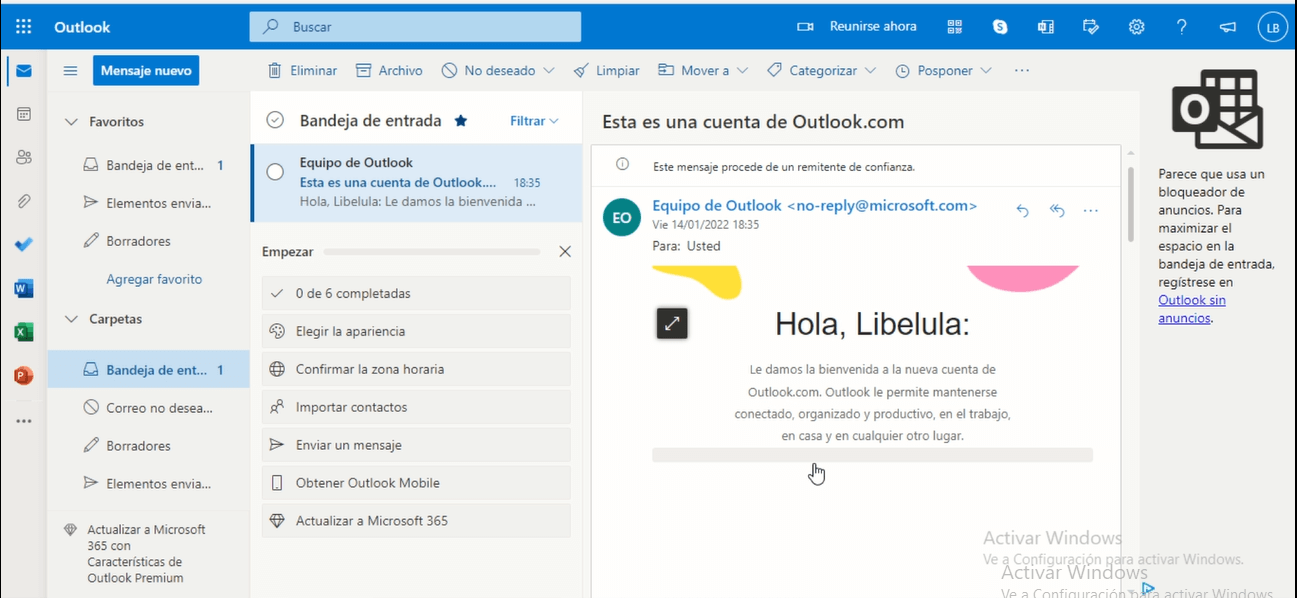
Task: Click the Mensaje nuevo button
Action: (146, 71)
